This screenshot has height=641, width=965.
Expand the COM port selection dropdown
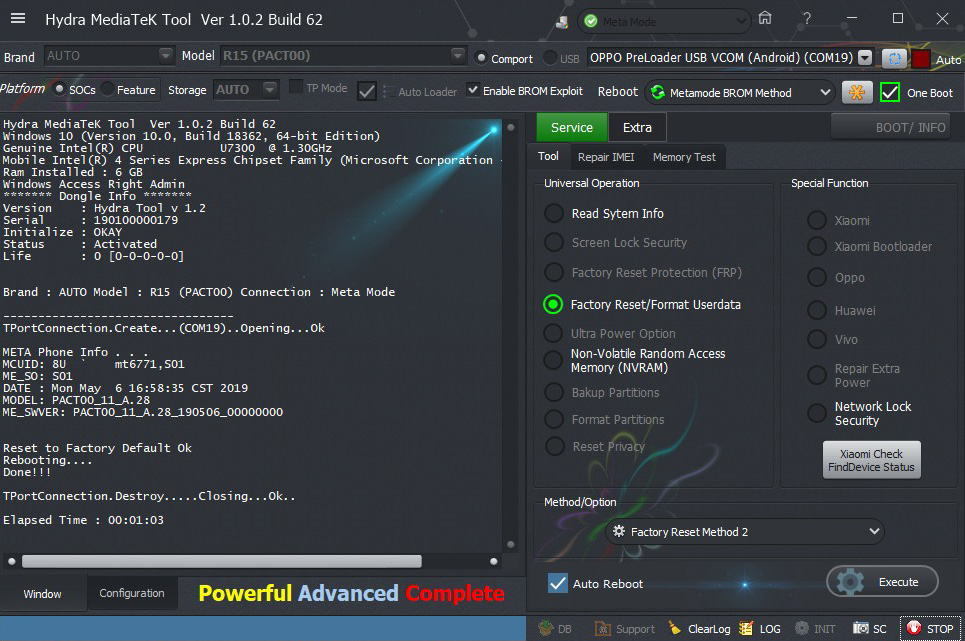865,57
